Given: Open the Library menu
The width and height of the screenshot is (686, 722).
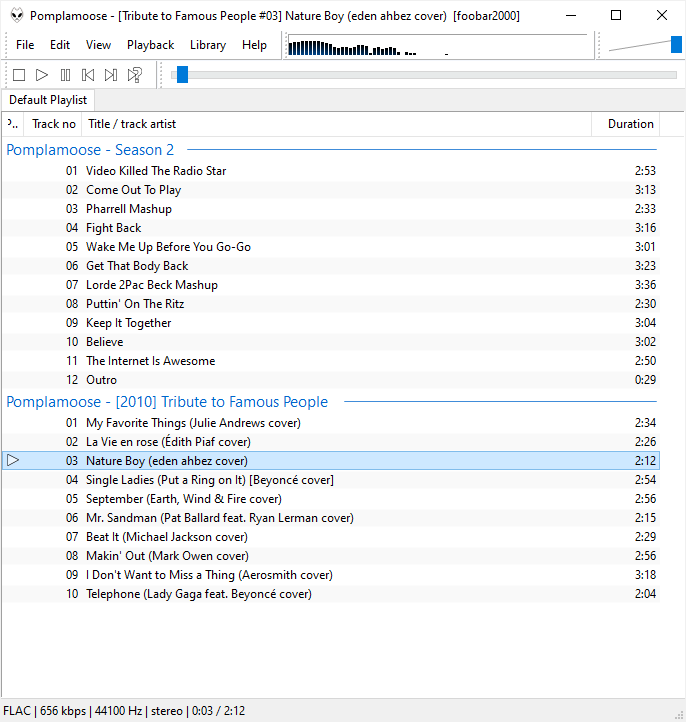Looking at the screenshot, I should point(208,45).
